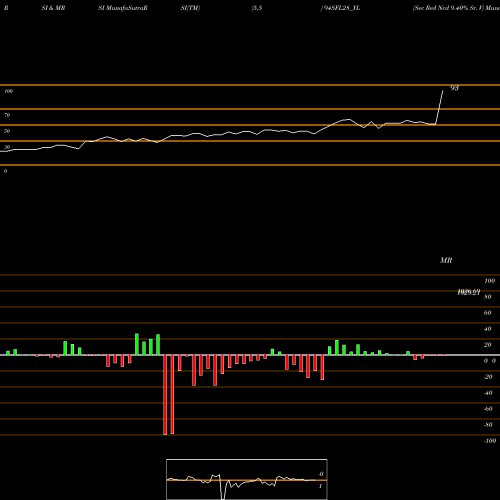Click the mini overview chart at the bottom
Viewport: 500px width, 500px height.
[x=247, y=479]
